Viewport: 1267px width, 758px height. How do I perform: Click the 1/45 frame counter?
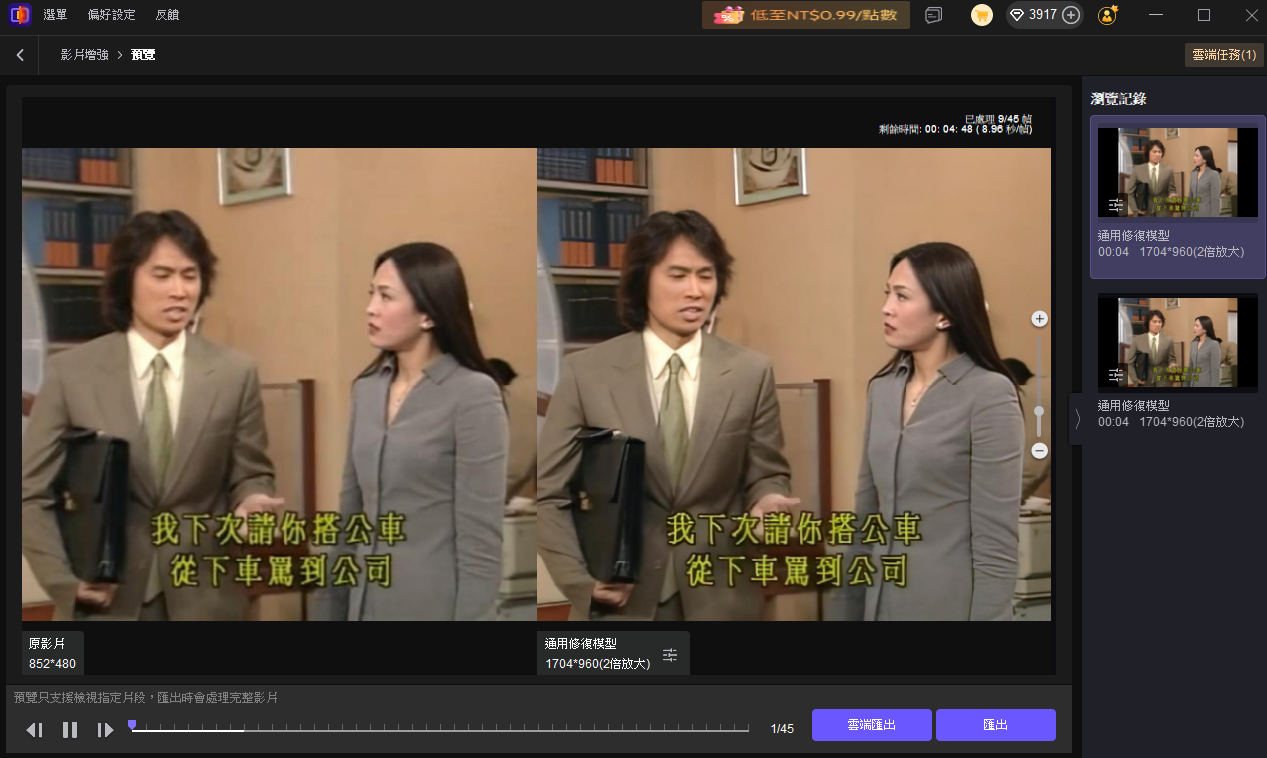(x=782, y=729)
